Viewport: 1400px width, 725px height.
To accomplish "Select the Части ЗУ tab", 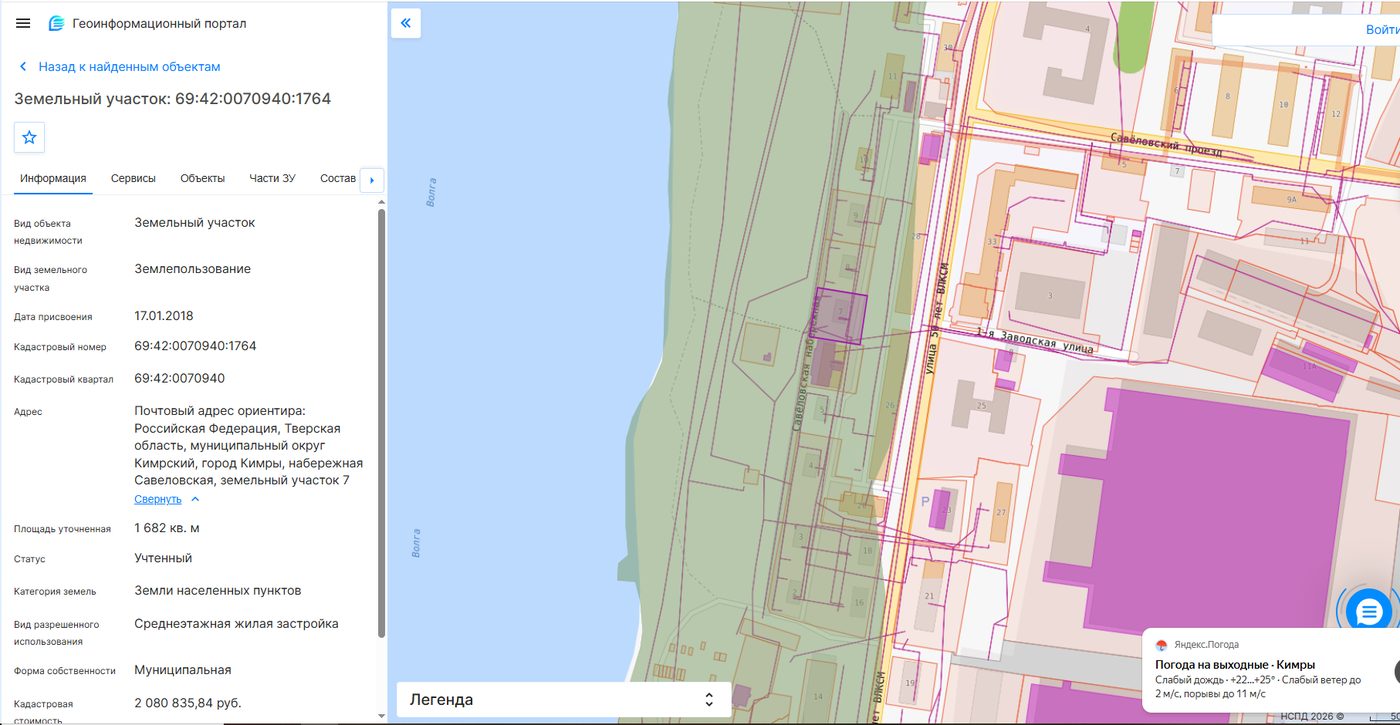I will pyautogui.click(x=272, y=179).
